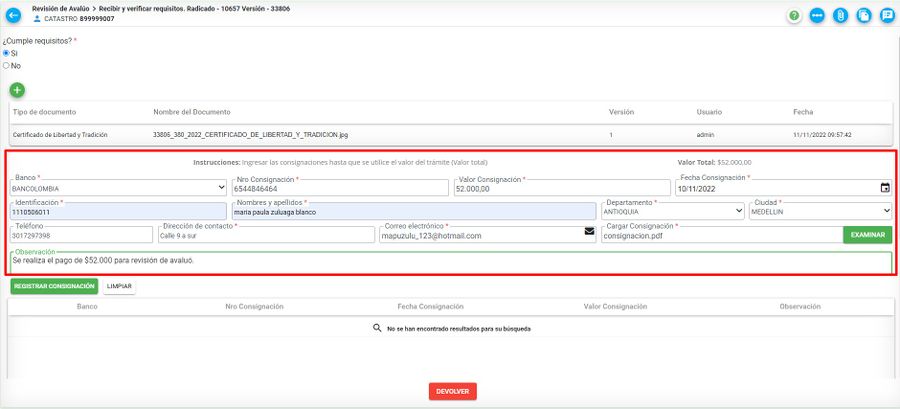Open the Ciudad dropdown showing MEDELLIN
The width and height of the screenshot is (900, 409).
tap(821, 211)
